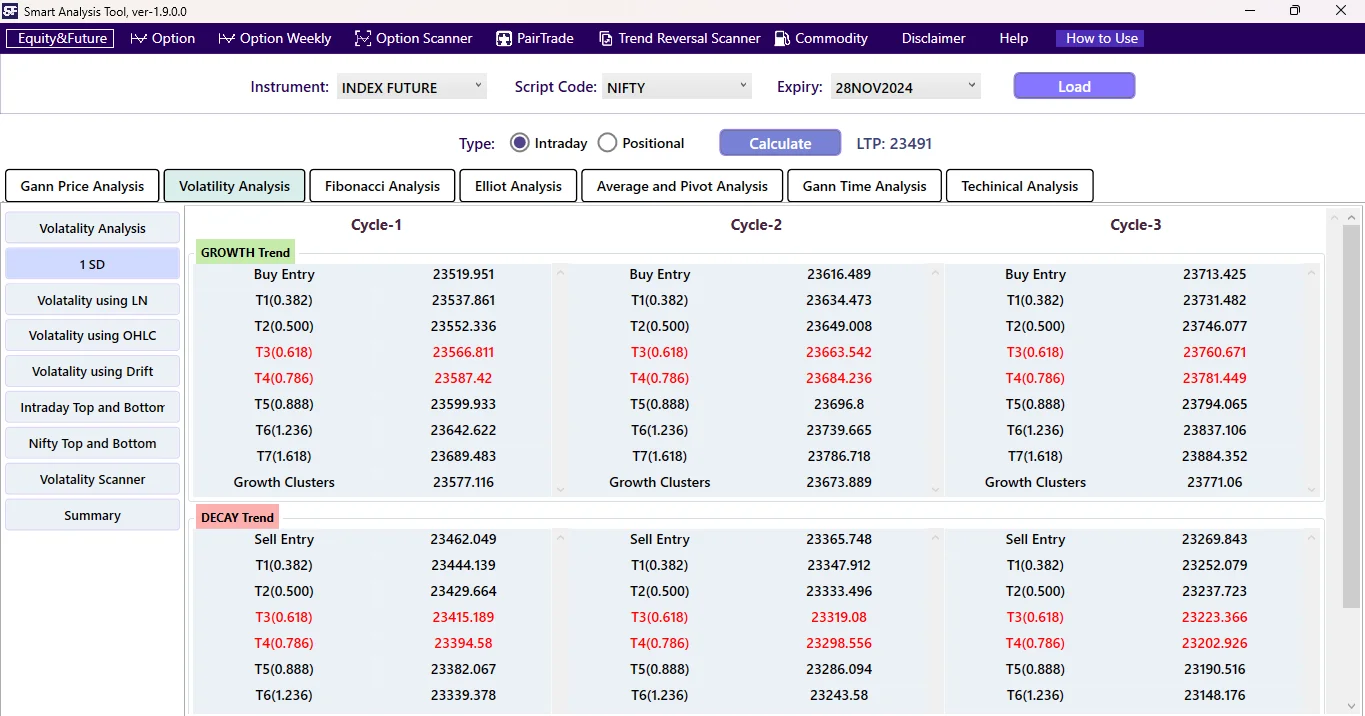Image resolution: width=1365 pixels, height=716 pixels.
Task: Click the Calculate button
Action: pyautogui.click(x=780, y=142)
